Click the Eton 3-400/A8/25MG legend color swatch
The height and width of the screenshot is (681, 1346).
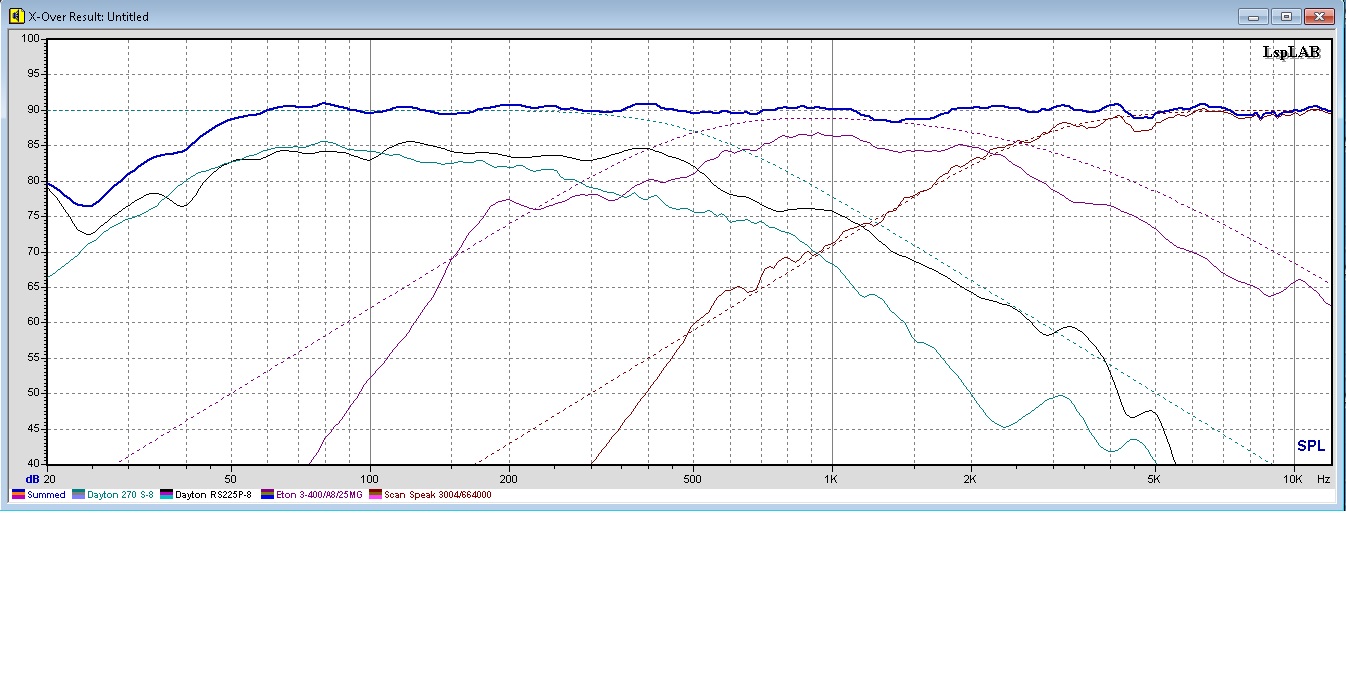point(267,495)
